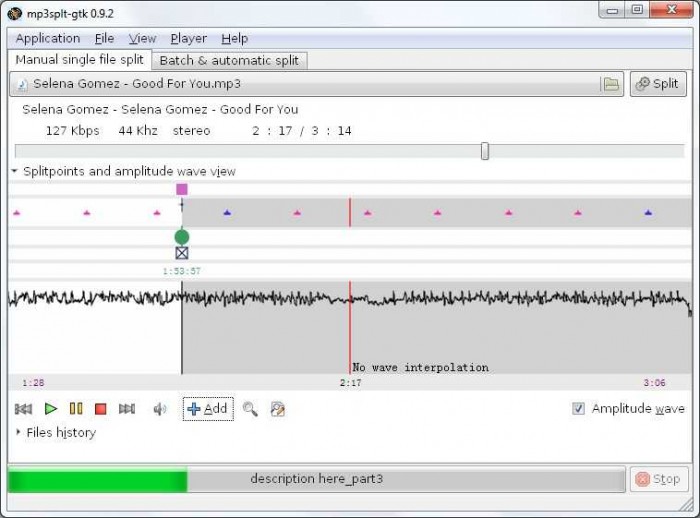Click the magnifying glass zoom icon

point(250,409)
